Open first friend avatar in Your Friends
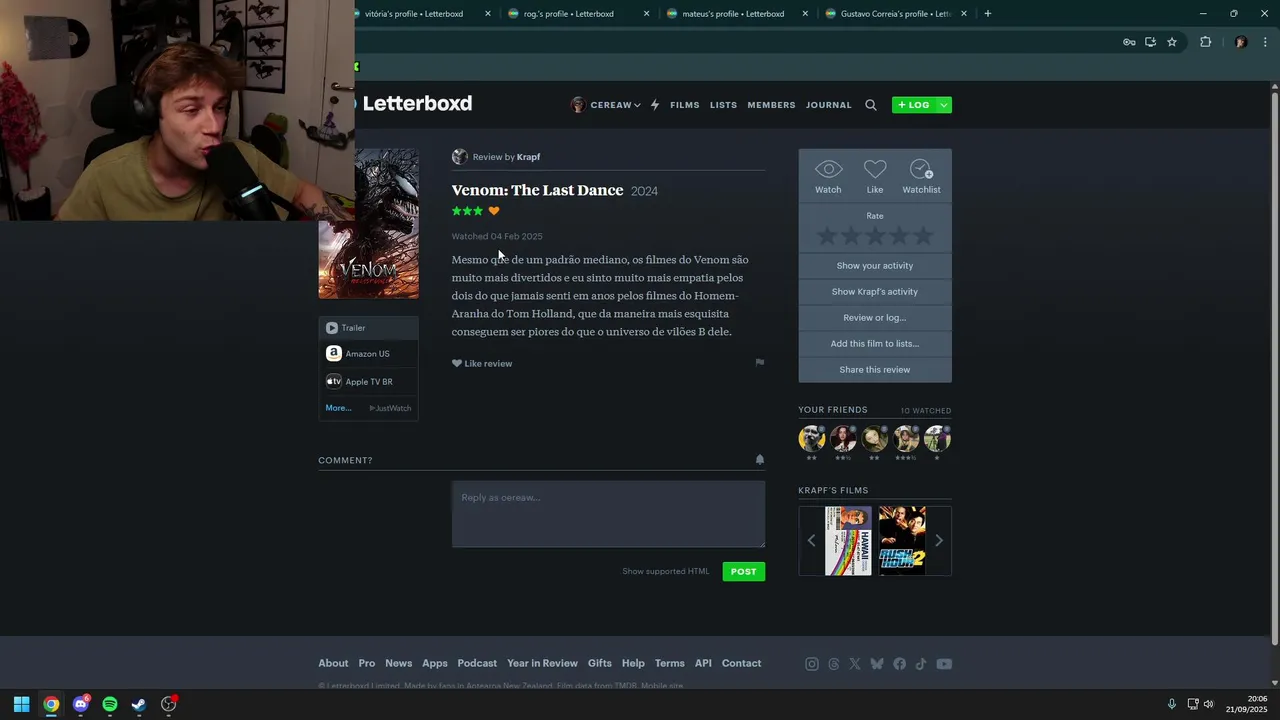1280x720 pixels. [x=812, y=438]
